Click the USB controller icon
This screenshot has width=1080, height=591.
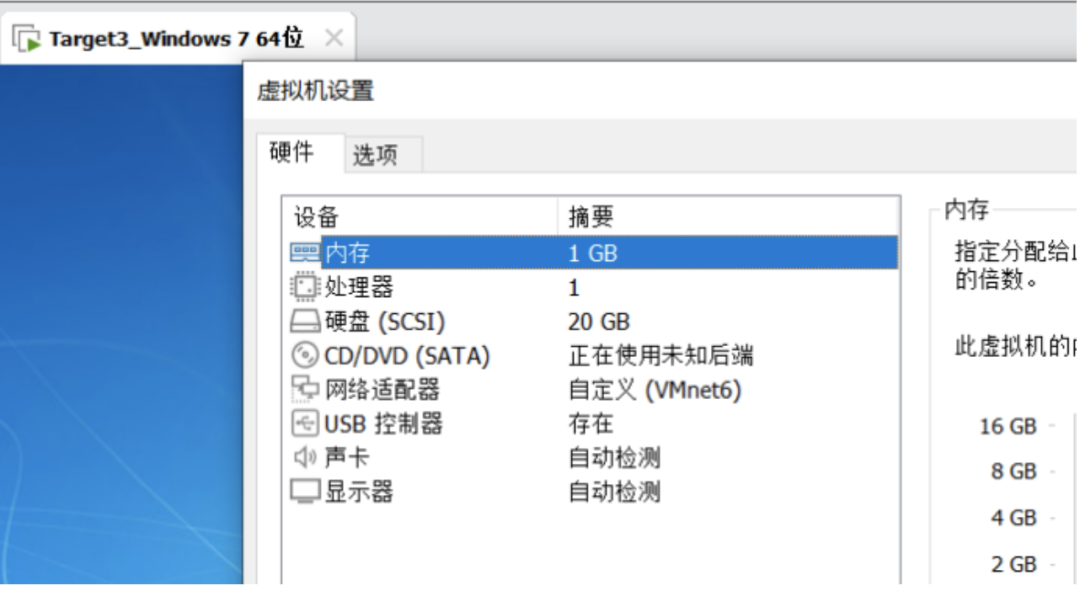304,423
